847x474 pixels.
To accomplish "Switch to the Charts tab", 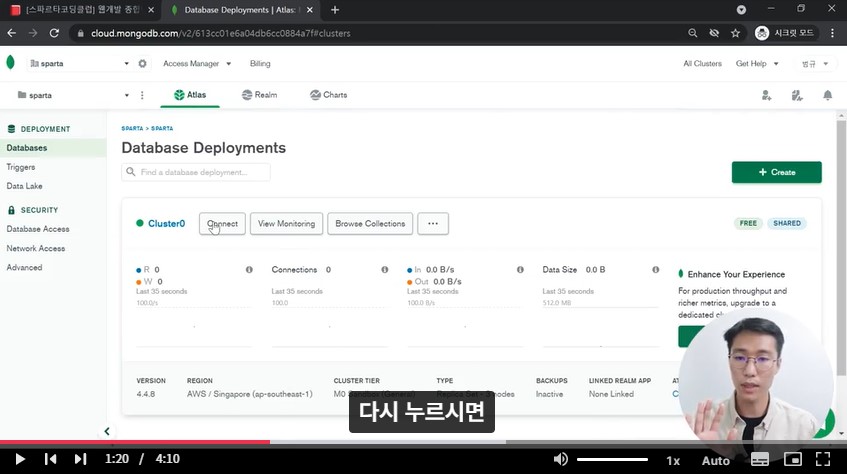I will [x=328, y=95].
